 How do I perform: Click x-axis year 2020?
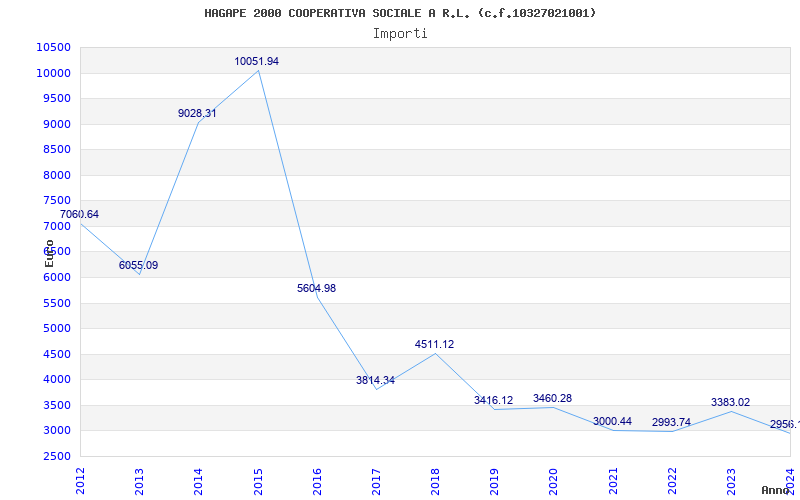click(554, 481)
